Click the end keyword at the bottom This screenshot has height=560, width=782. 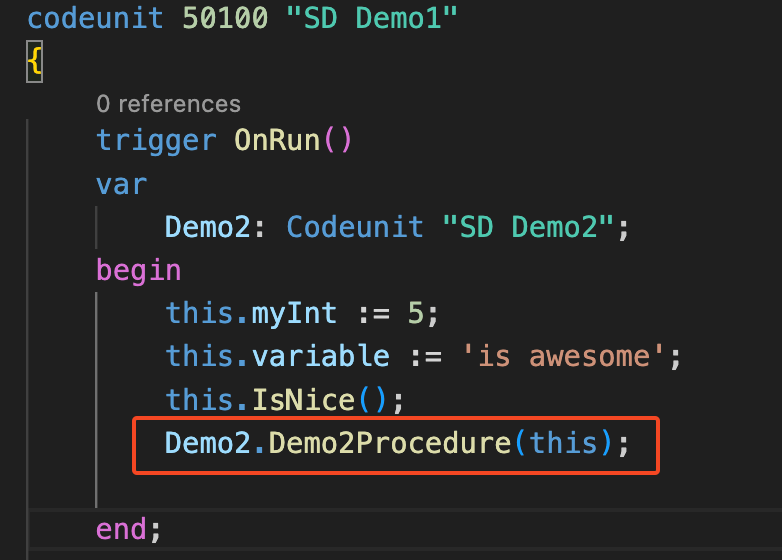121,527
